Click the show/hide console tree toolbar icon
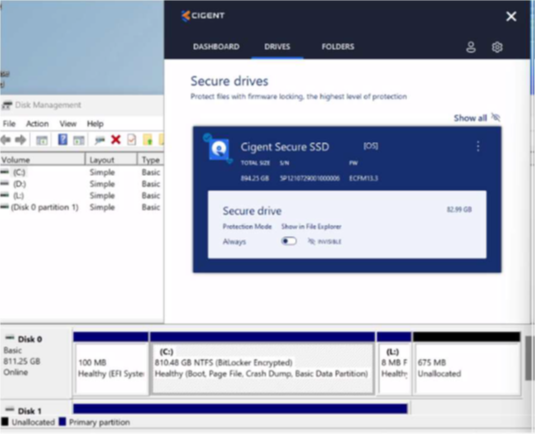535x434 pixels. [42, 140]
